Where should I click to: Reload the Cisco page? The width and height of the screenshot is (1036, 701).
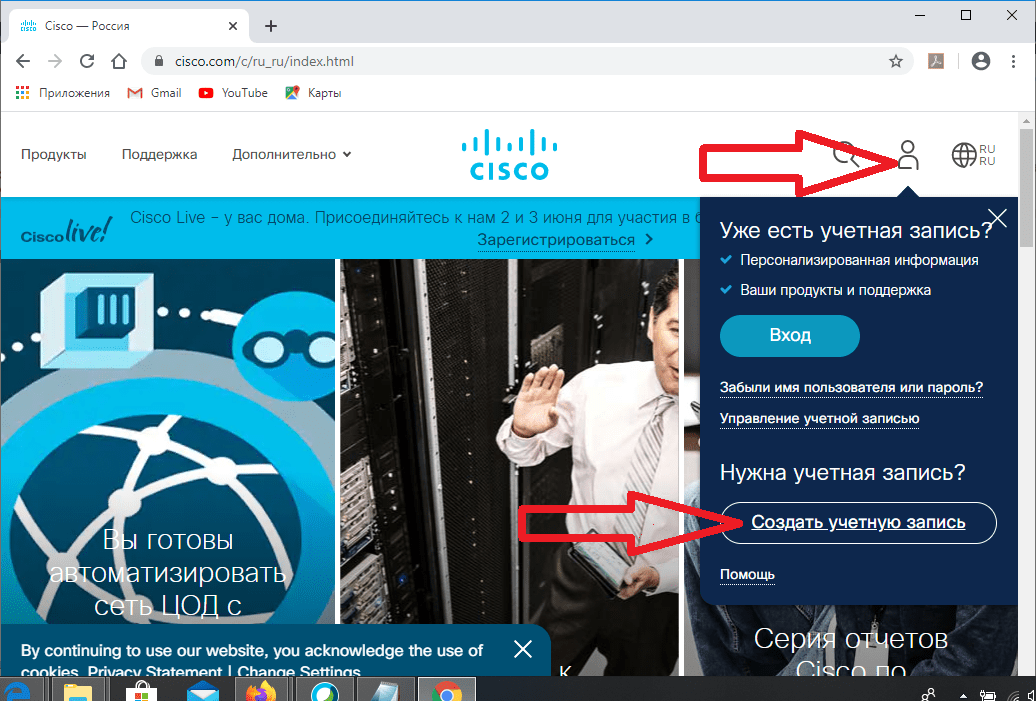87,61
